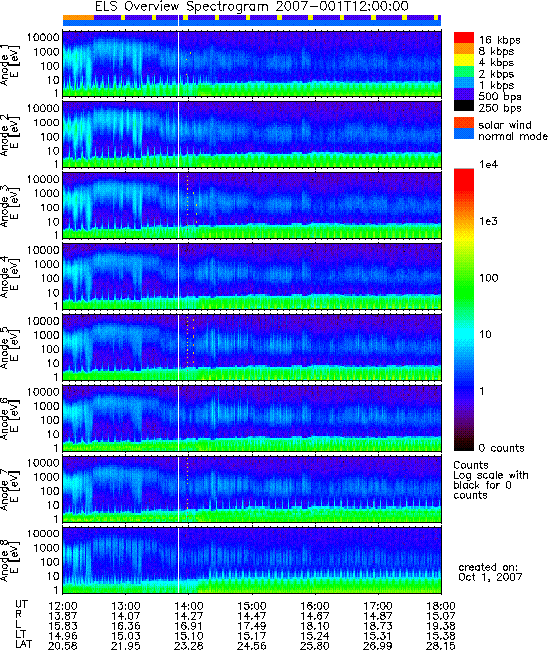Image resolution: width=548 pixels, height=650 pixels.
Task: Click the 2 kbps green legend swatch
Action: (x=463, y=71)
